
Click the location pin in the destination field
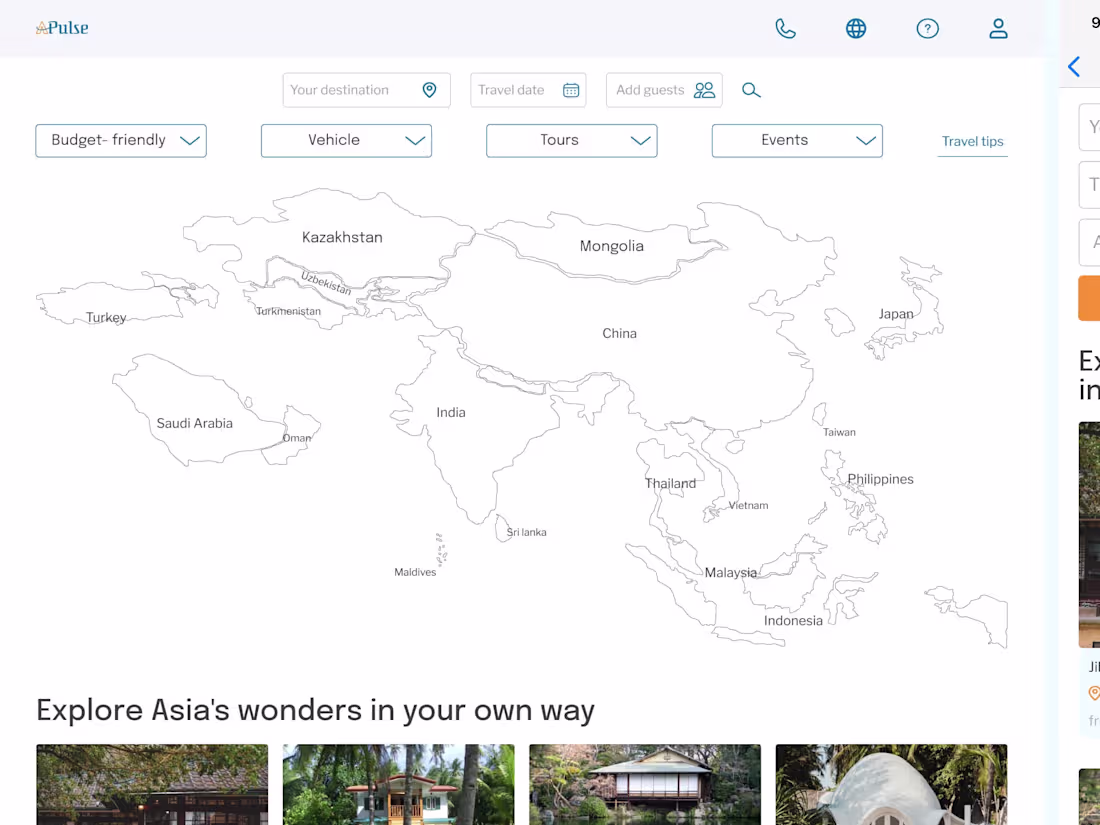430,90
